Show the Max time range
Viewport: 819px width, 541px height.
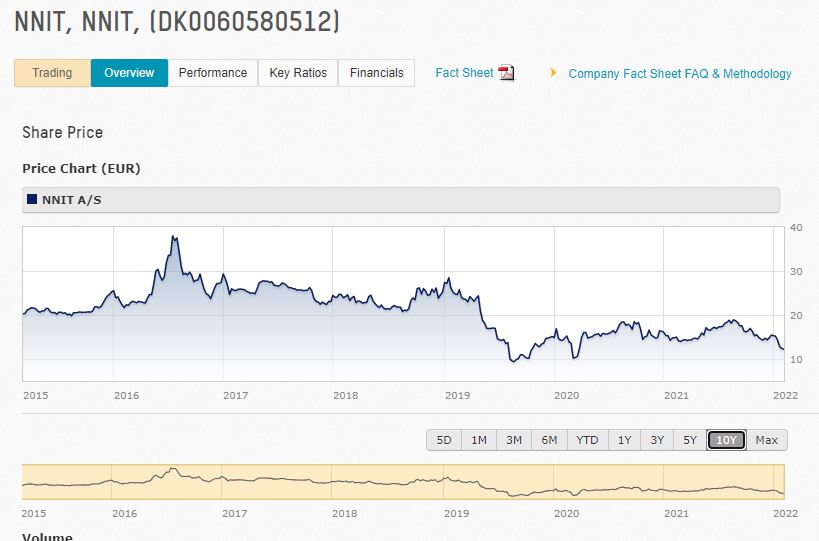767,440
